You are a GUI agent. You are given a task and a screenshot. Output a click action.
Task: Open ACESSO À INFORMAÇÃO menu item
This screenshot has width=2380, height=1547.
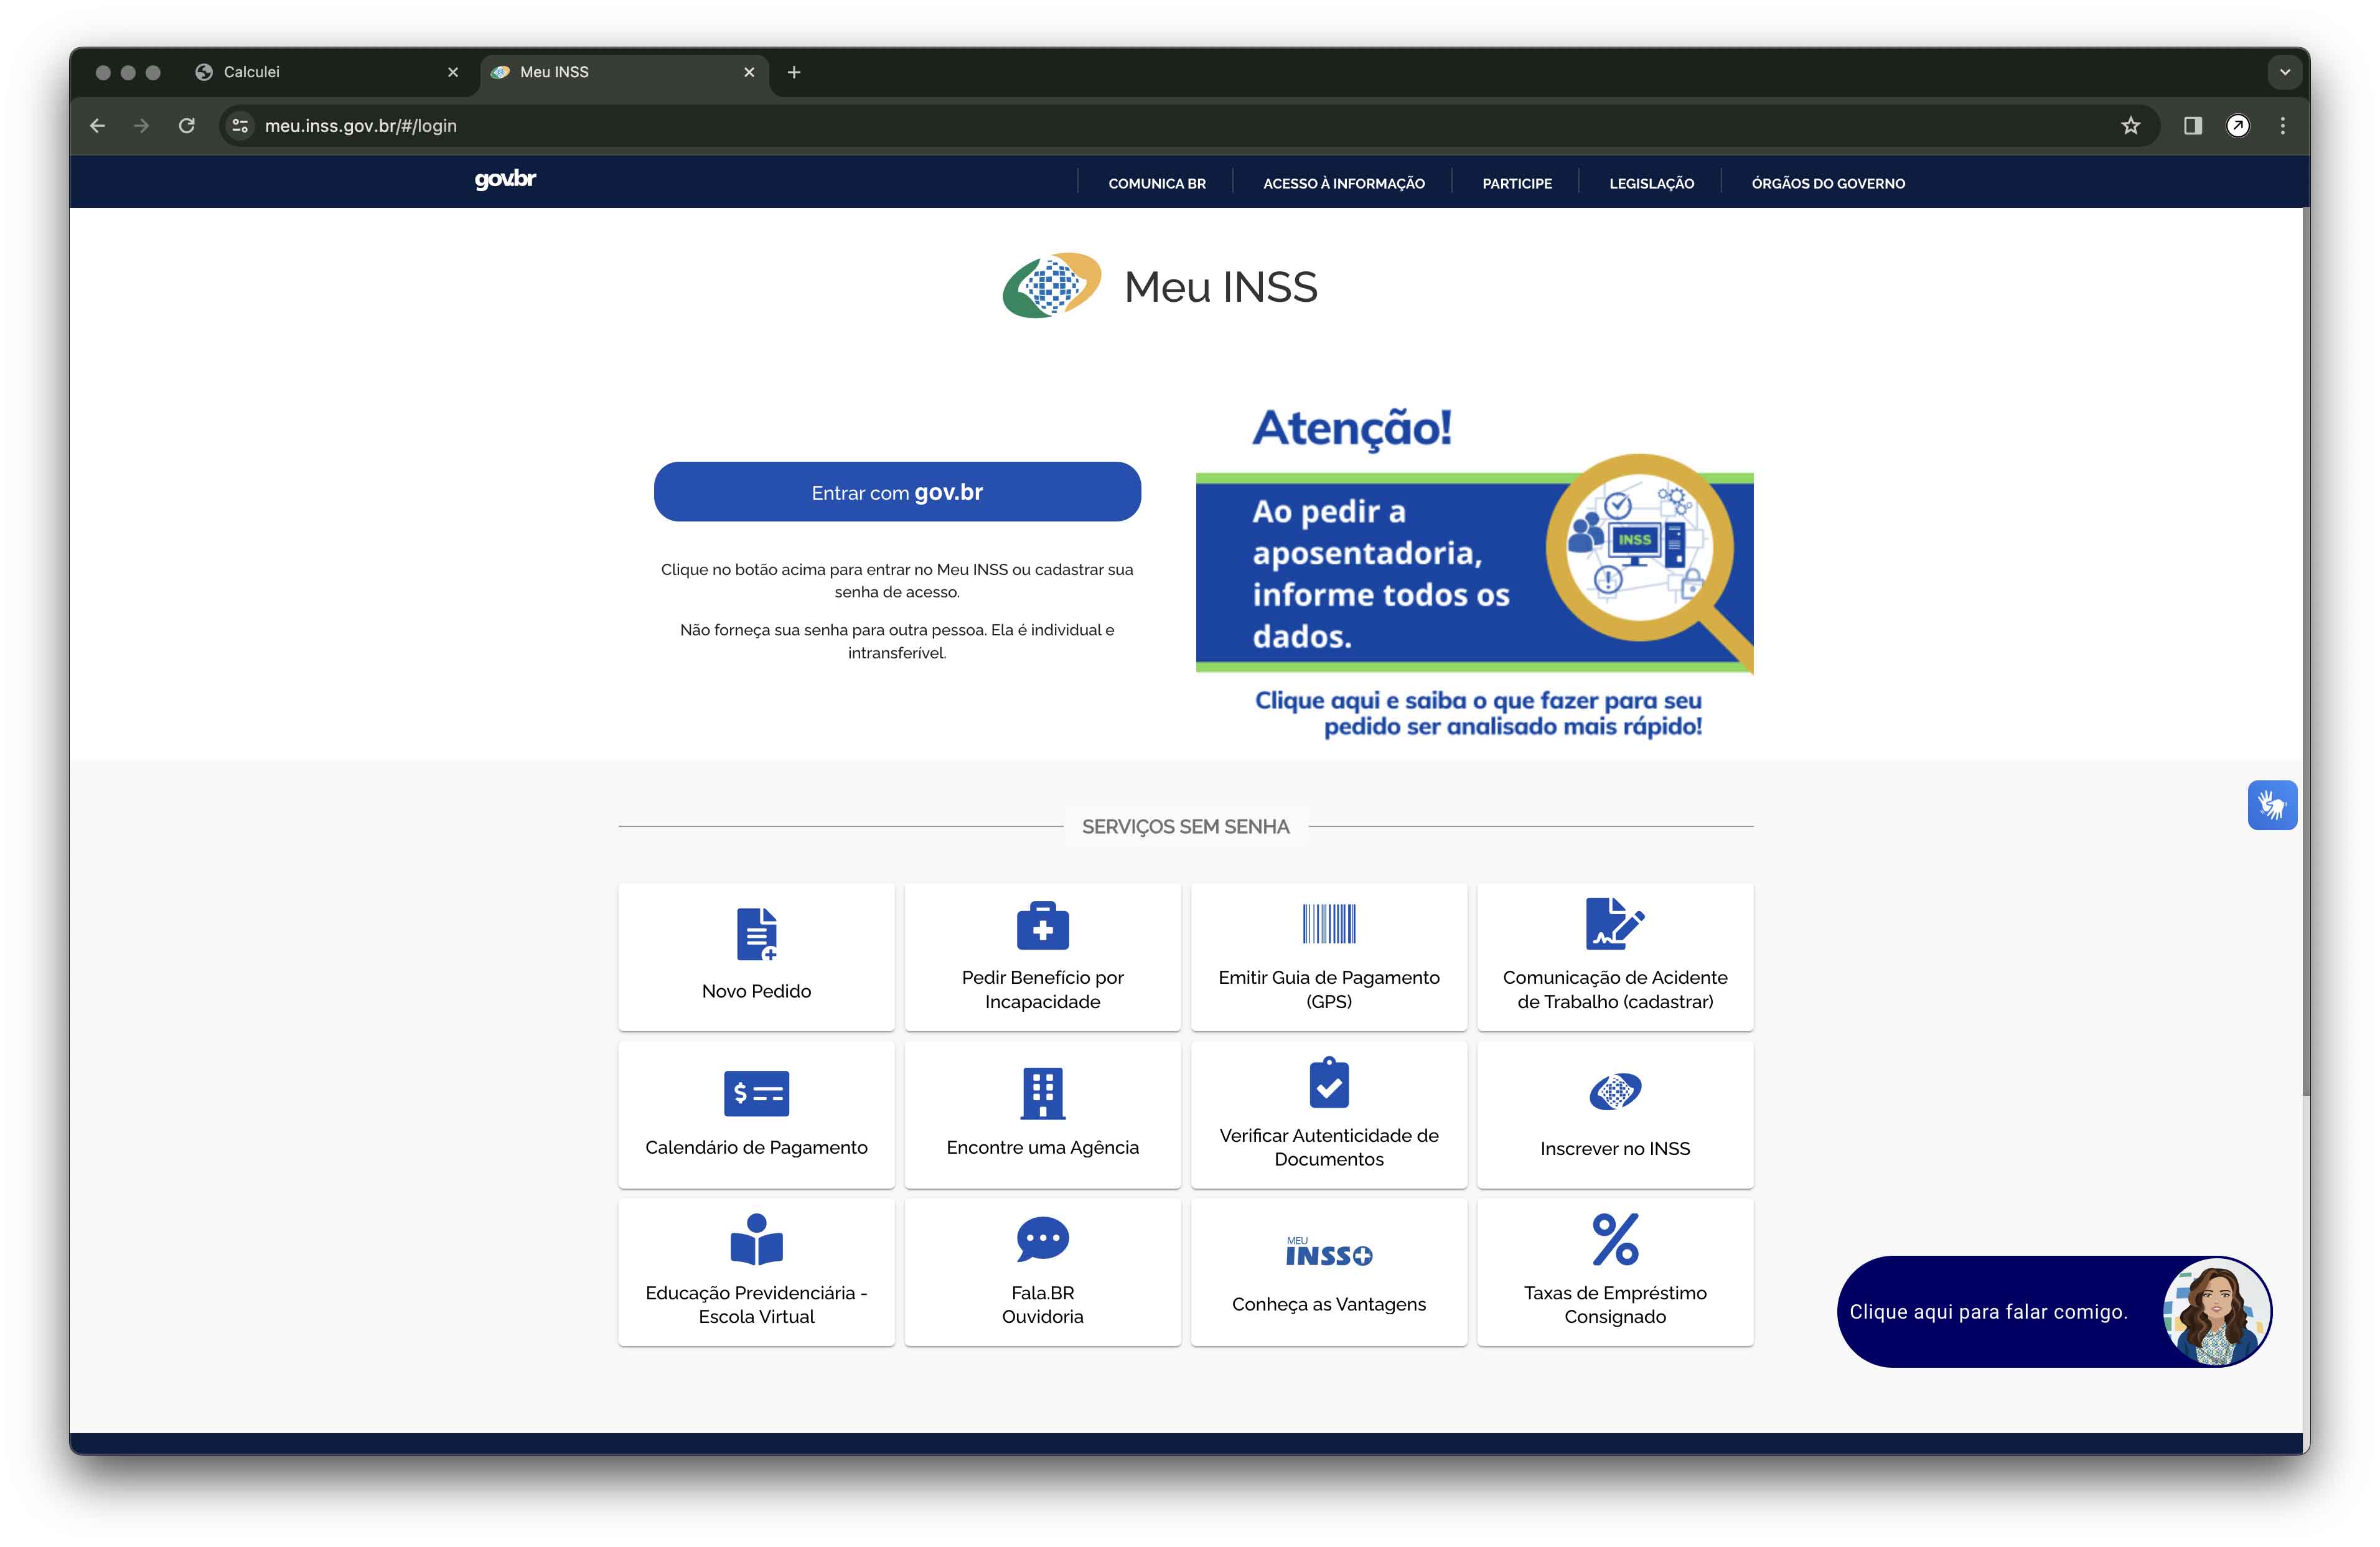tap(1343, 184)
